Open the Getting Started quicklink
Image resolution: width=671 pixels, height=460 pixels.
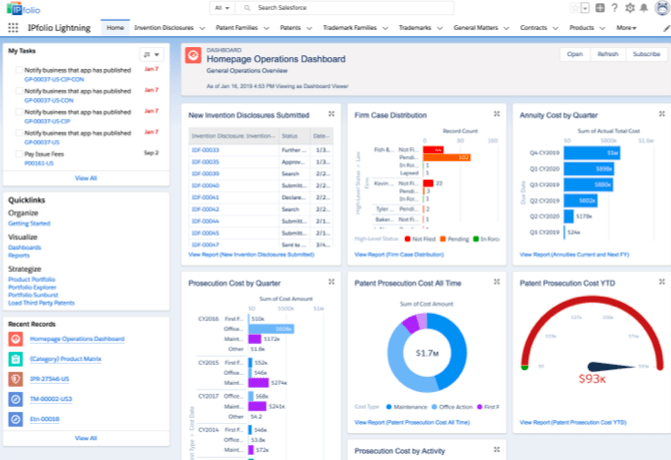[x=29, y=223]
